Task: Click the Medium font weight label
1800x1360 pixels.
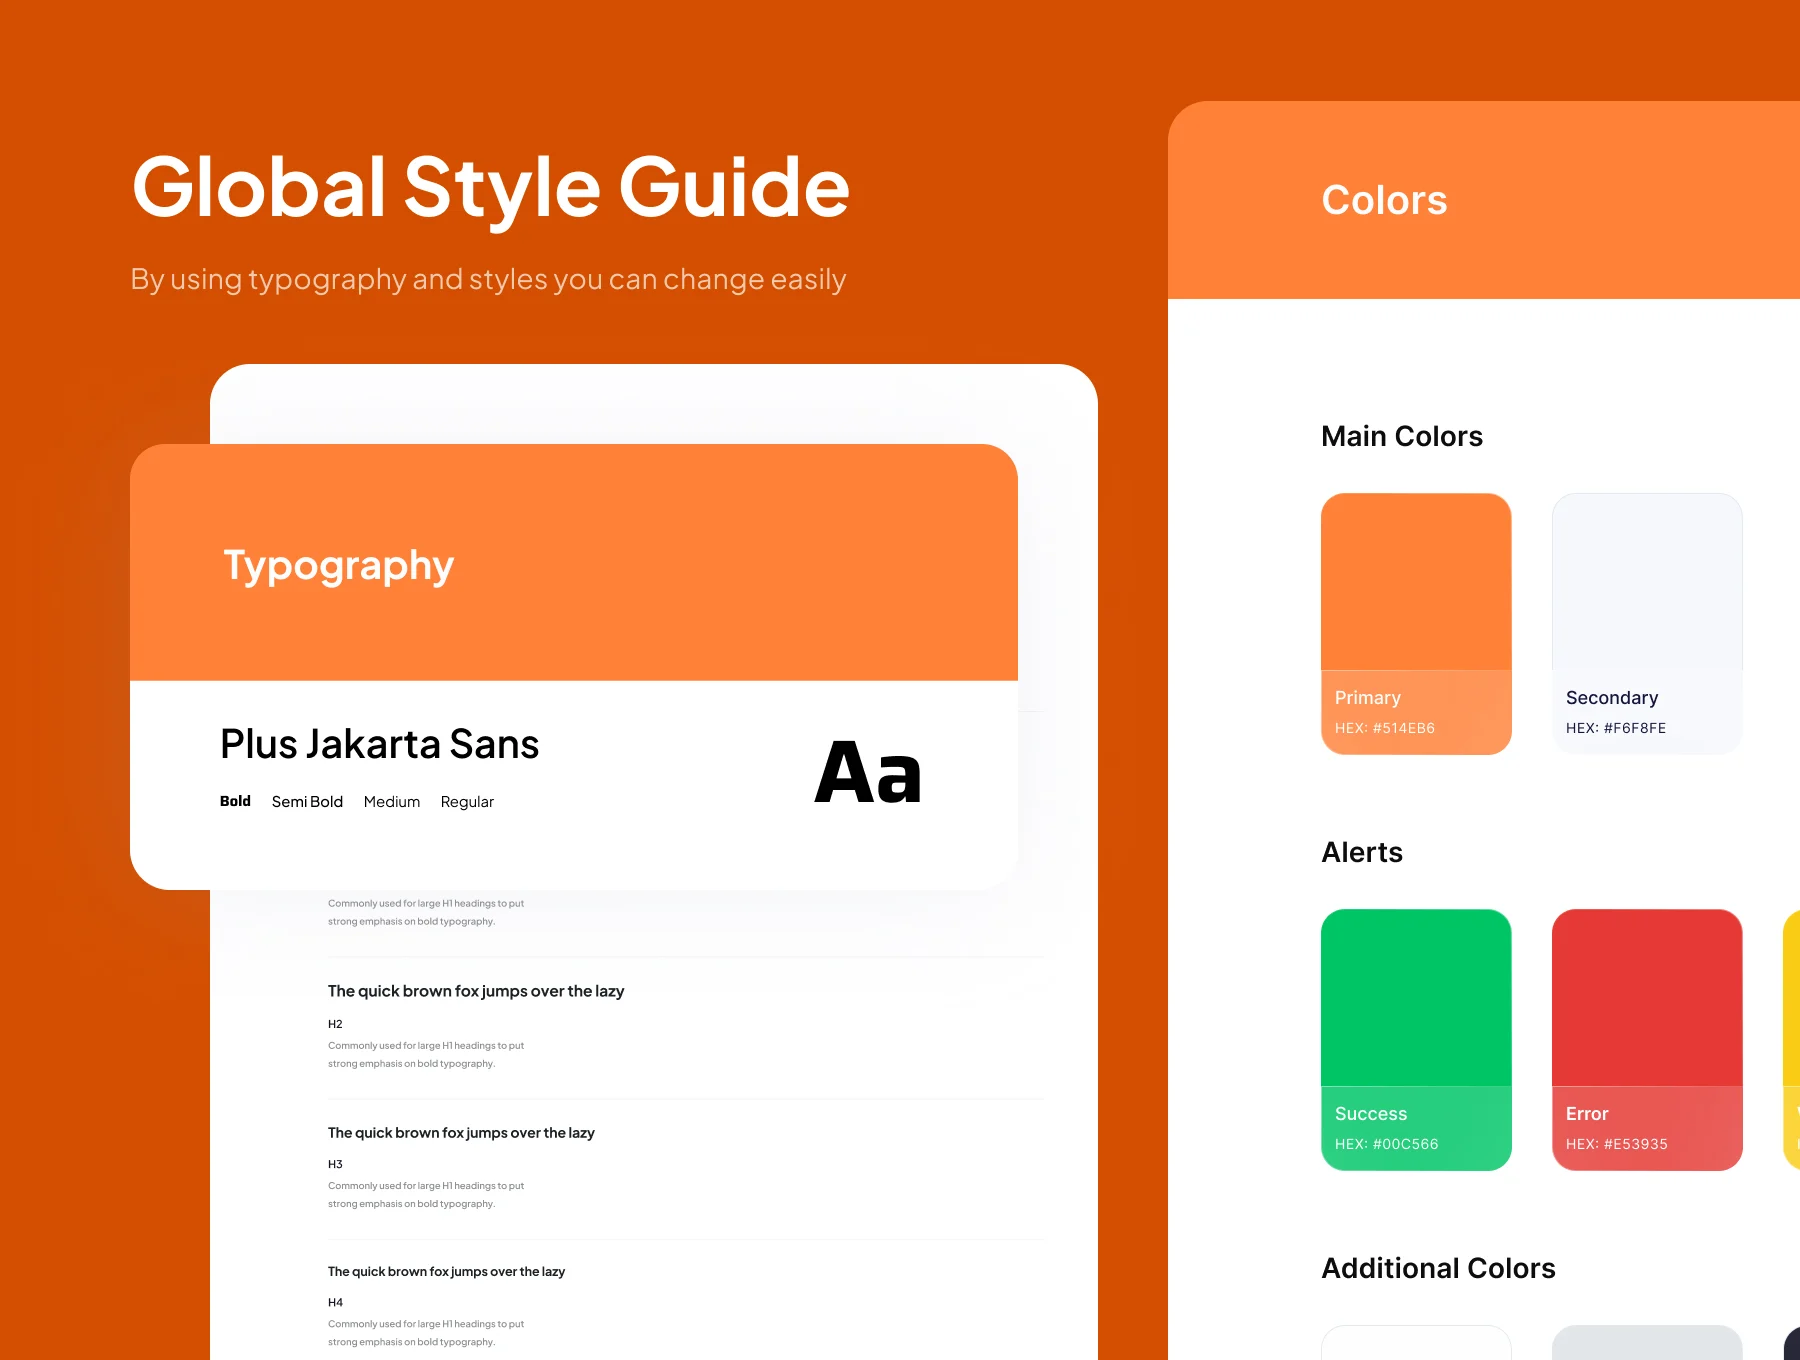Action: pos(392,802)
